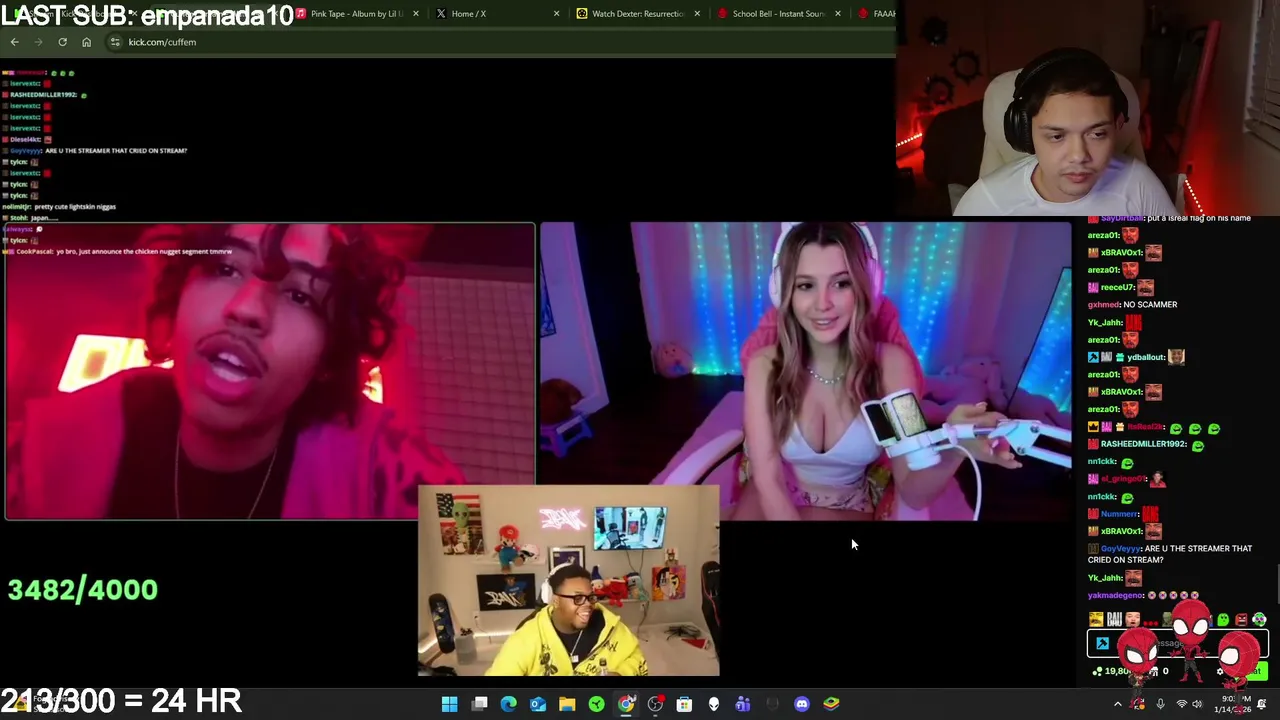This screenshot has height=720, width=1280.
Task: Switch to the FAAAH tab
Action: [878, 14]
